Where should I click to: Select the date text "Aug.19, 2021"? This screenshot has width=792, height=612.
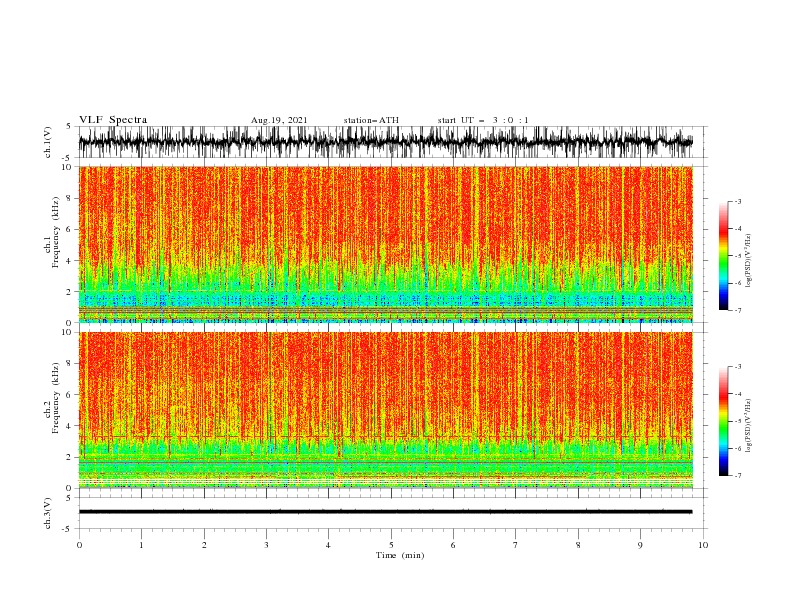(x=279, y=120)
